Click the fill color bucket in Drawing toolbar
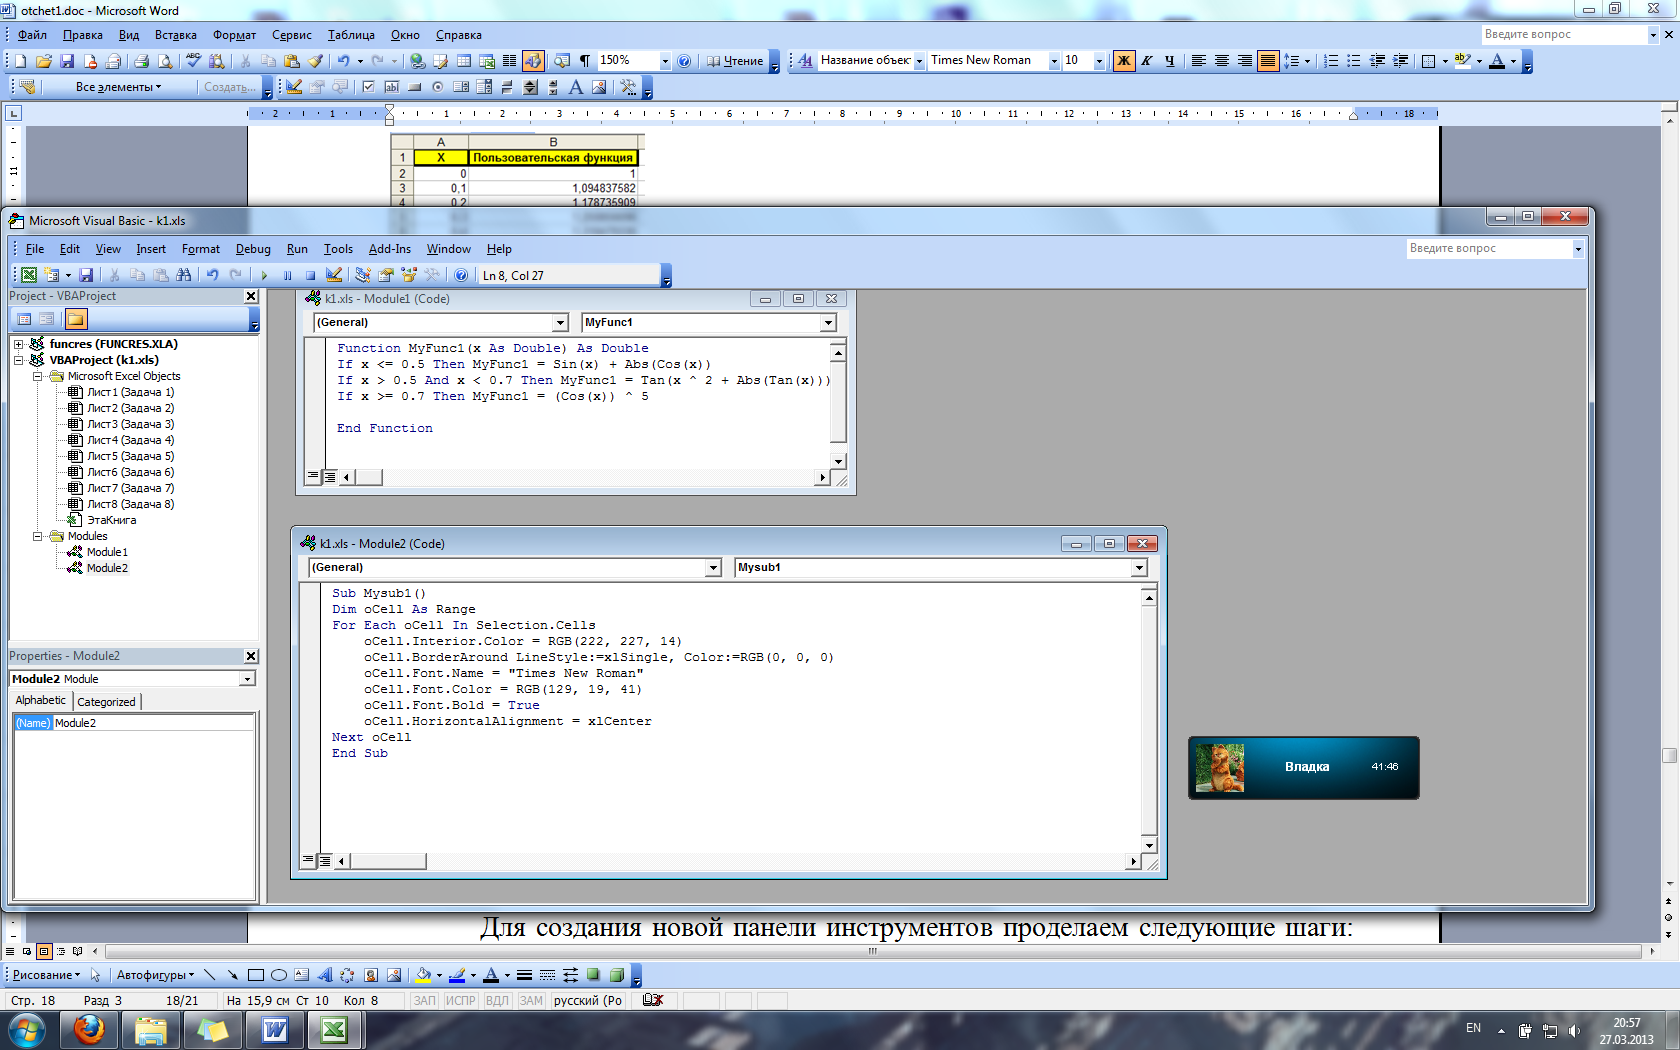Screen dimensions: 1680x1050 coord(424,975)
